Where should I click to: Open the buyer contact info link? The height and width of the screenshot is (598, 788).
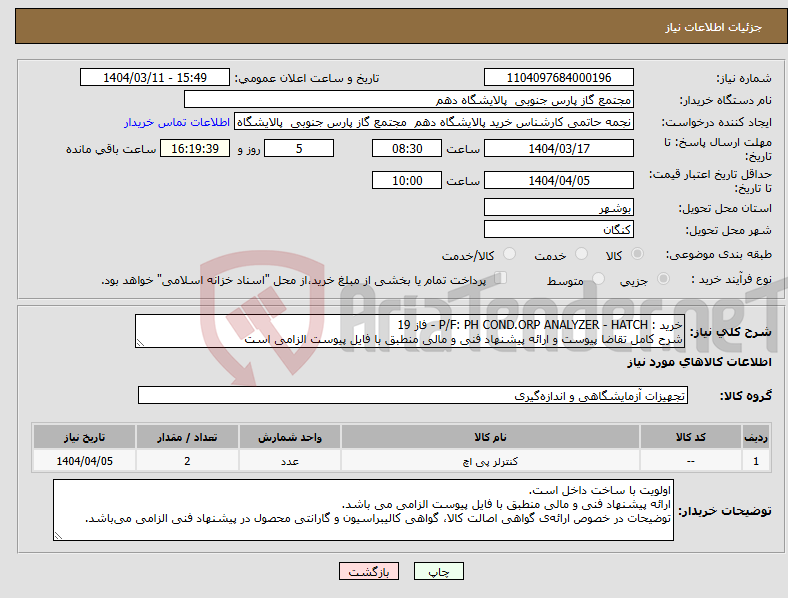coord(177,122)
